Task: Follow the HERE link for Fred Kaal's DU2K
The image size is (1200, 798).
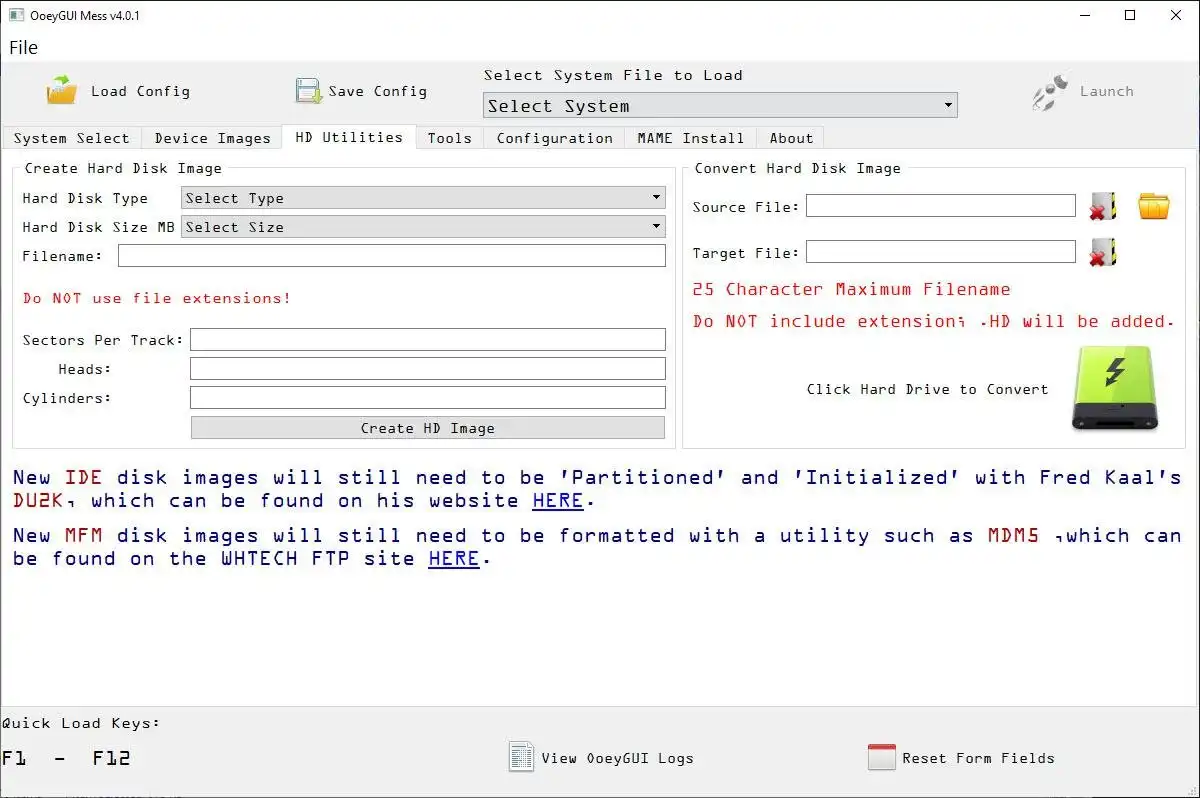Action: 558,501
